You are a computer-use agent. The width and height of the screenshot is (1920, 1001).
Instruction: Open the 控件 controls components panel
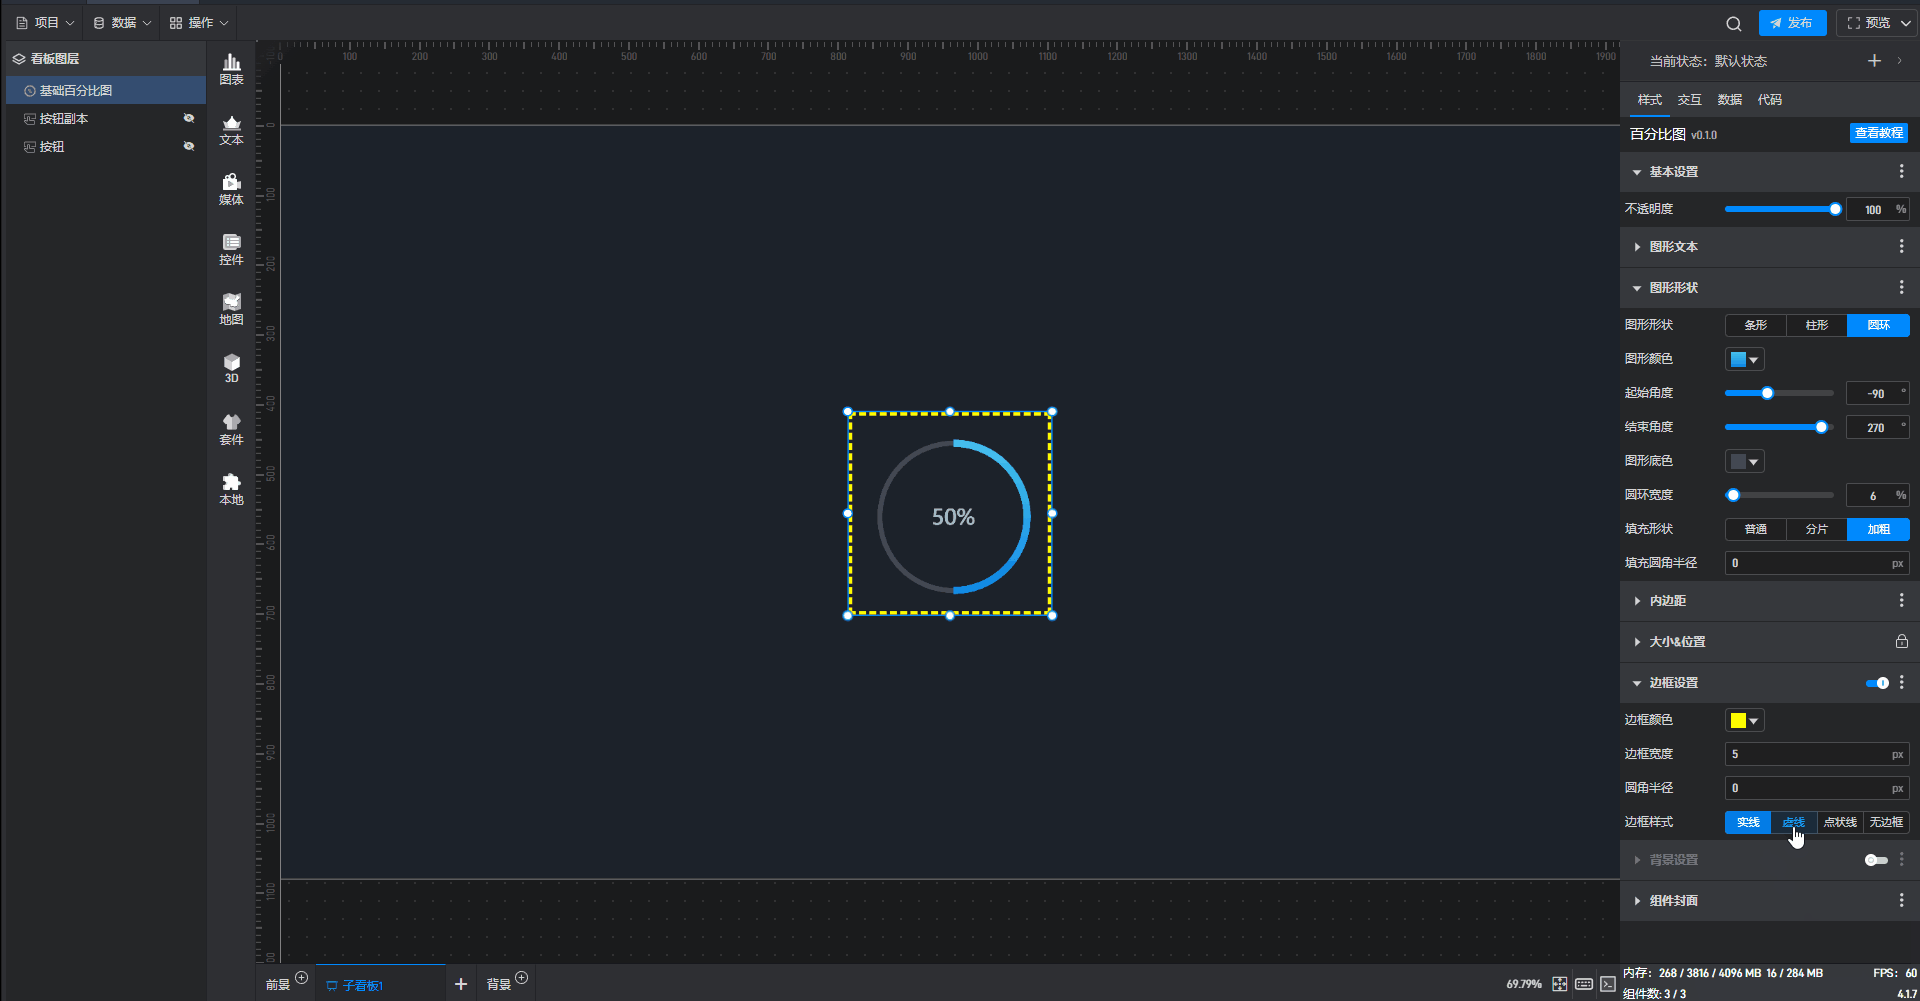tap(231, 249)
